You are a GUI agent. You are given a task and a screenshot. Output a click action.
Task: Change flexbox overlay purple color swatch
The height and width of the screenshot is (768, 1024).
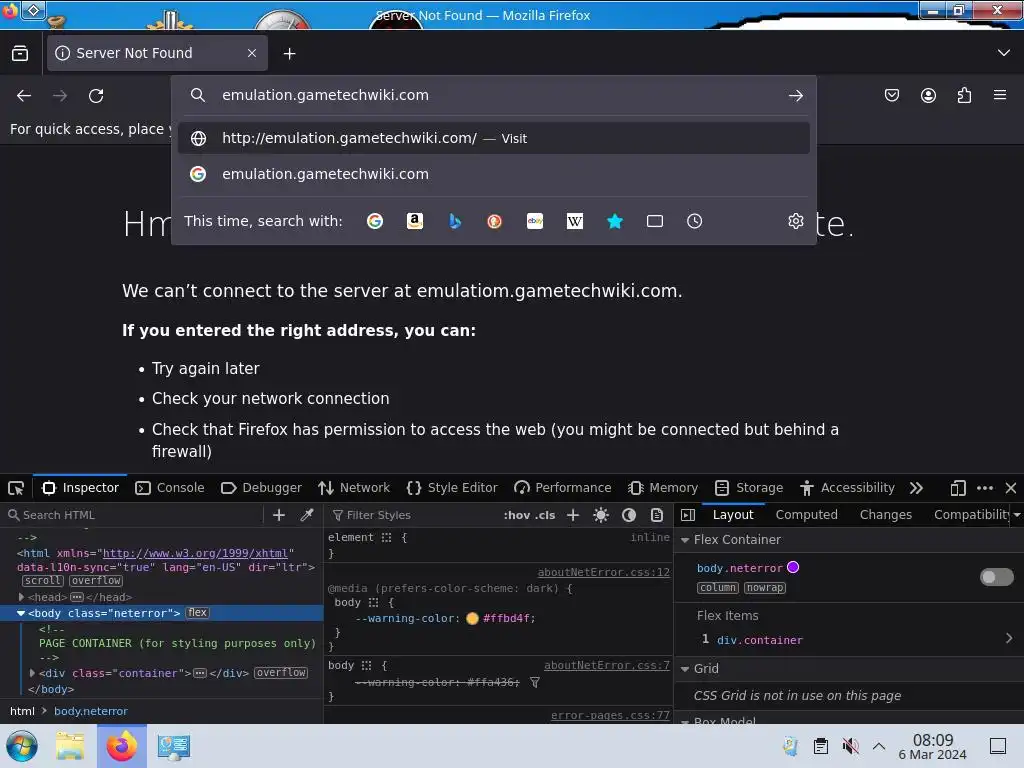[x=793, y=568]
